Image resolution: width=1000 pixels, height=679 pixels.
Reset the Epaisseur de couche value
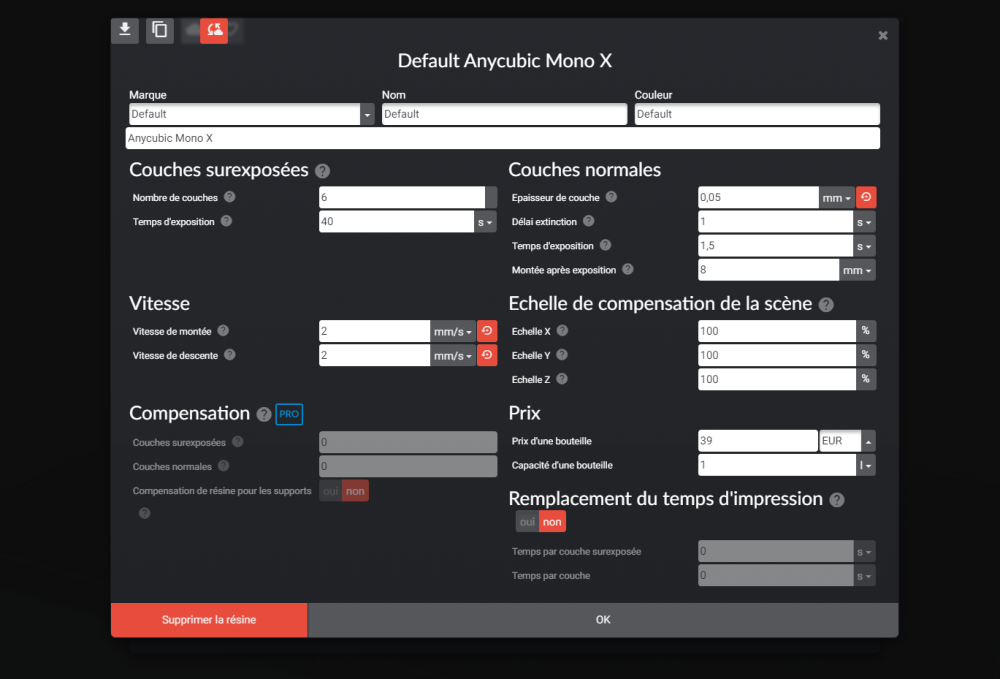tap(866, 198)
